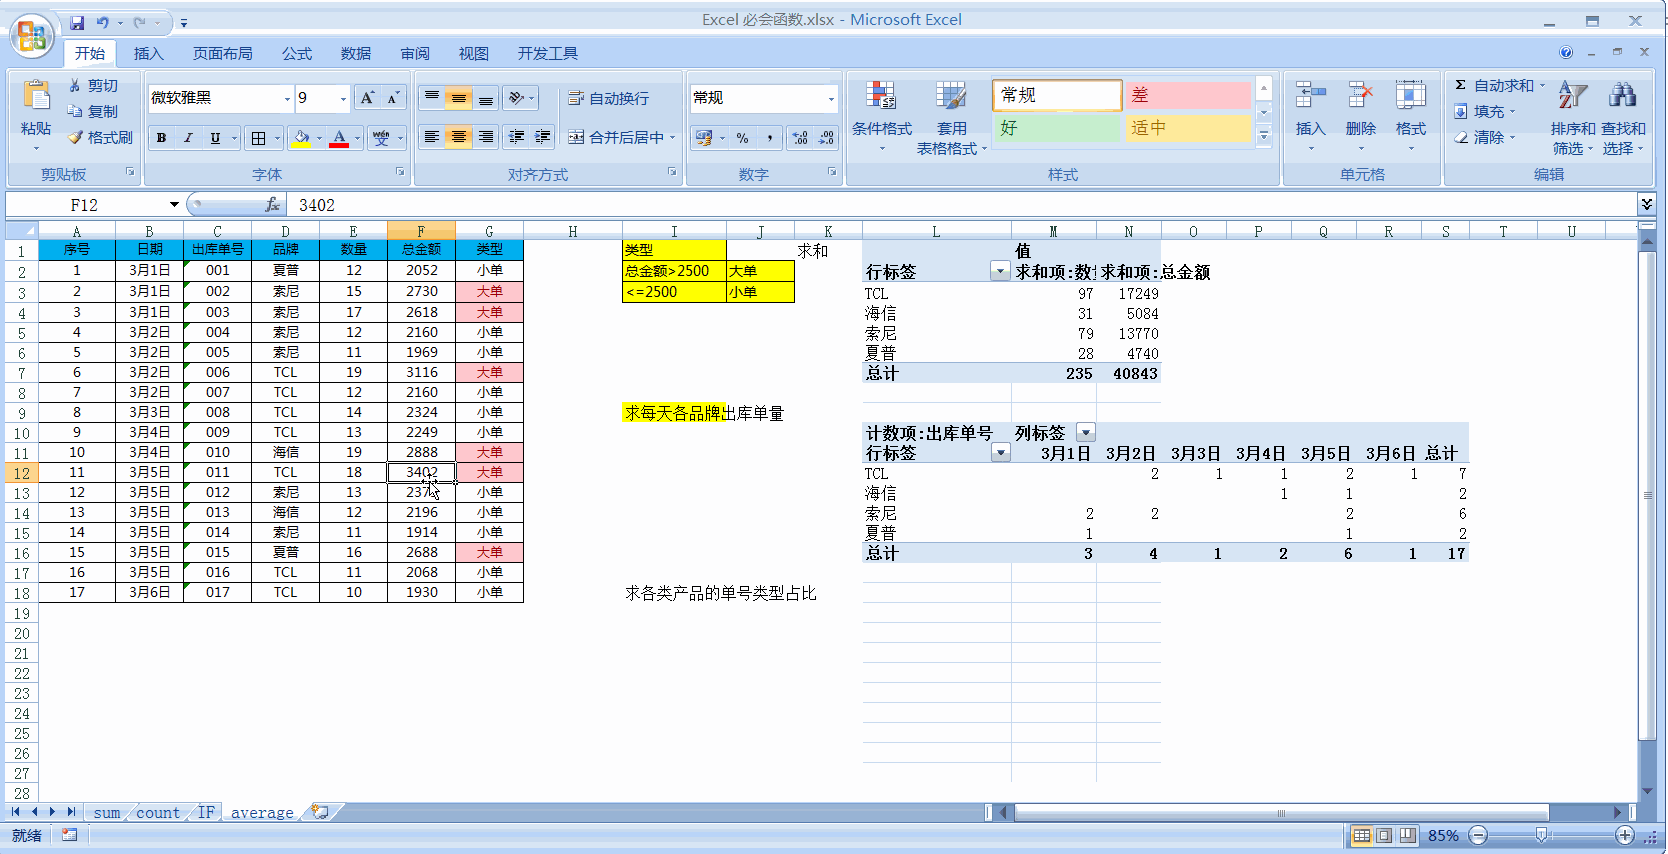1668x854 pixels.
Task: Toggle align text right
Action: 485,137
